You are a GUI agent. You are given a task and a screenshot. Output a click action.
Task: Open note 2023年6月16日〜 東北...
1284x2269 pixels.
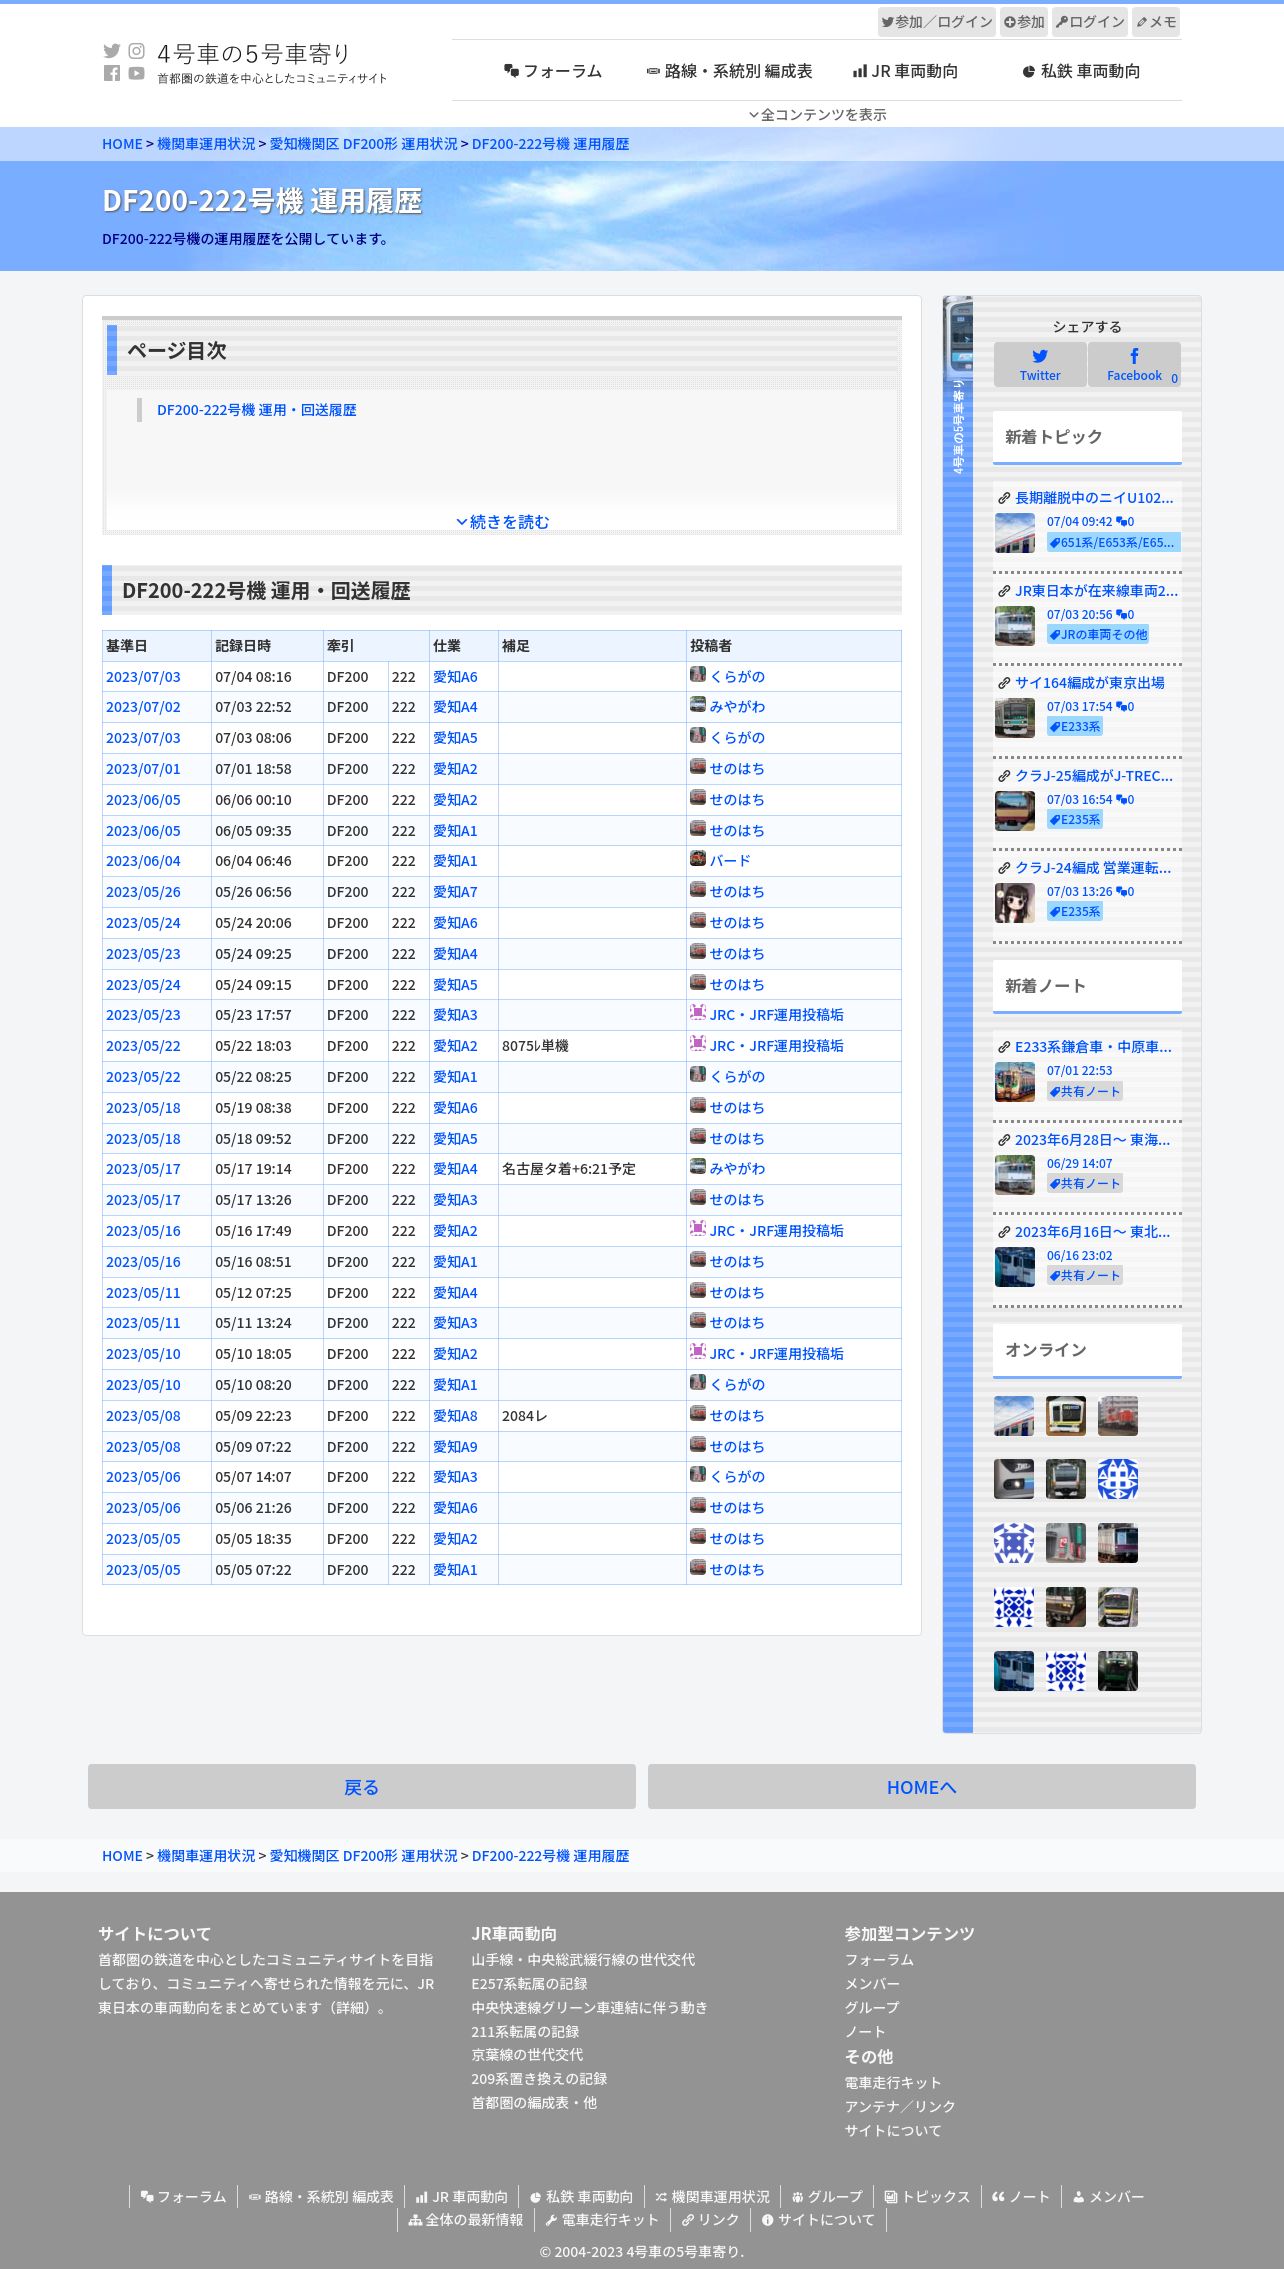[x=1092, y=1232]
